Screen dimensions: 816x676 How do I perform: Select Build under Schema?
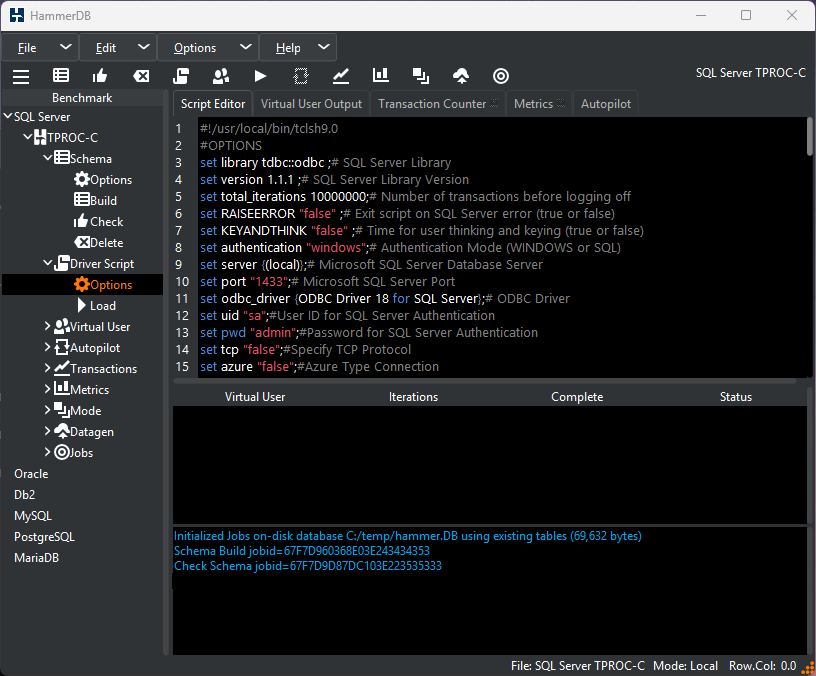[x=95, y=200]
